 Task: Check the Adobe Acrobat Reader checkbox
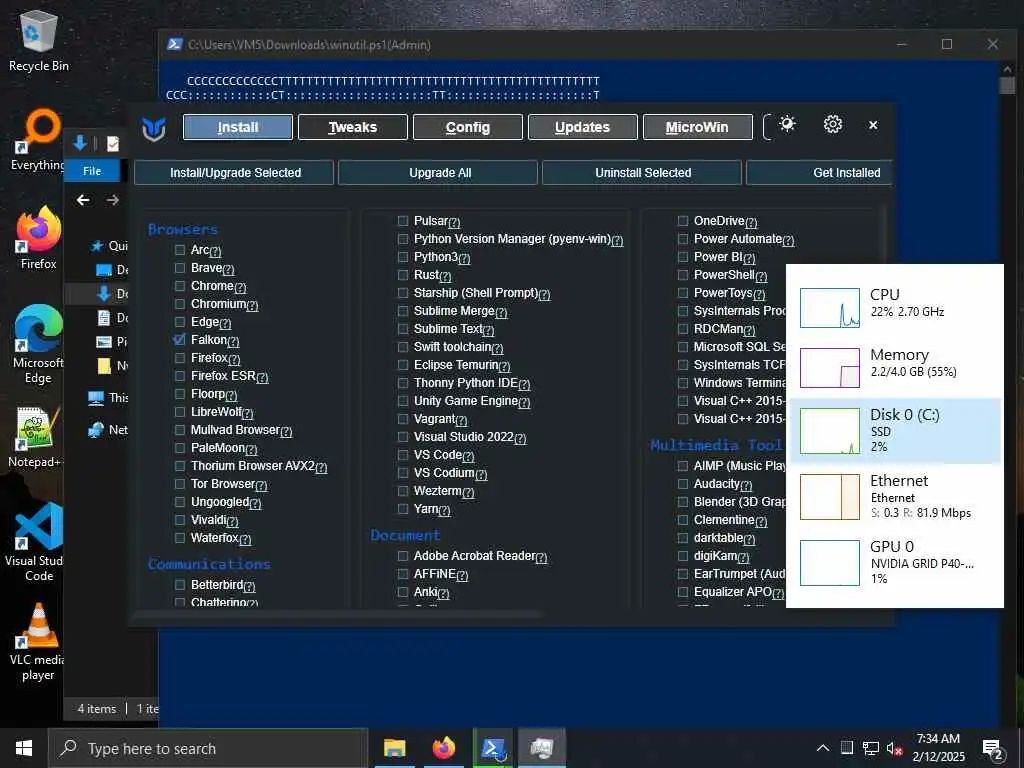[x=403, y=556]
